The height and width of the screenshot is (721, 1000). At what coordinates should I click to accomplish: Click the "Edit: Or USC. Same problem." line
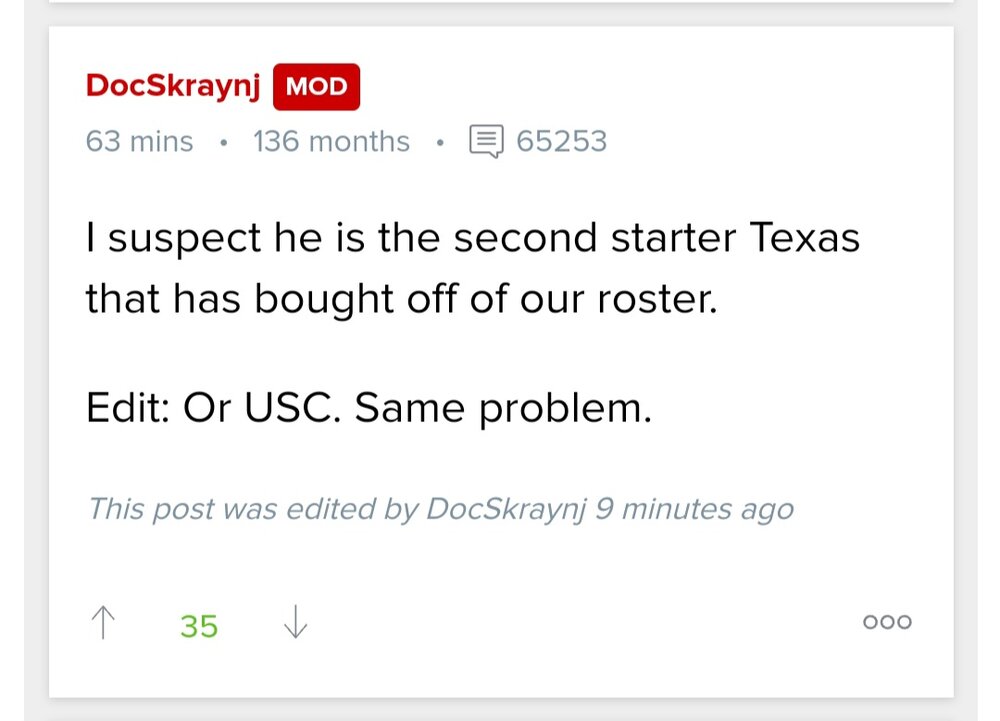368,407
